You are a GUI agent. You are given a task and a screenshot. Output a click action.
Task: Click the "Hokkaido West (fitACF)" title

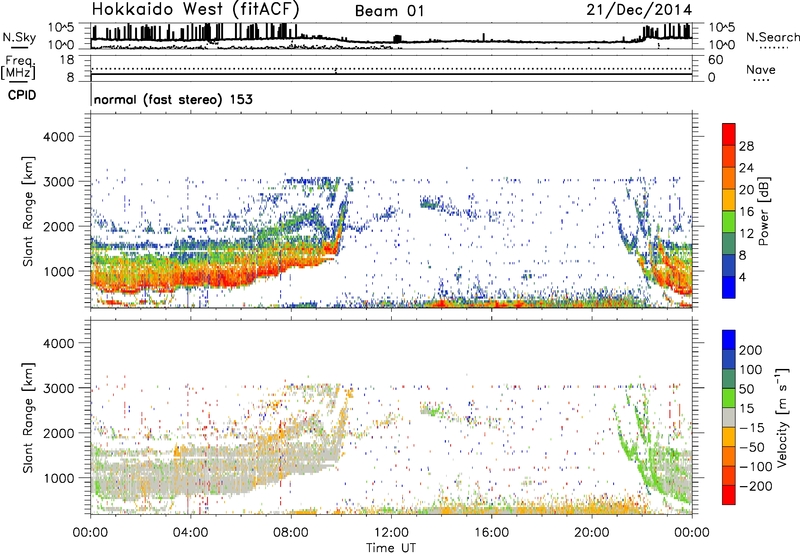tap(195, 9)
